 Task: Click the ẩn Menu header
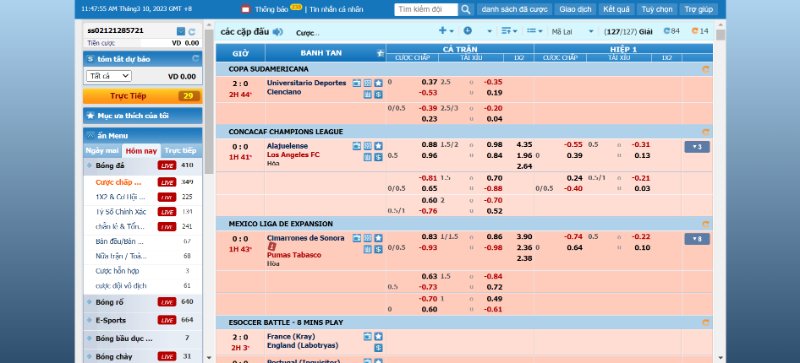click(142, 136)
